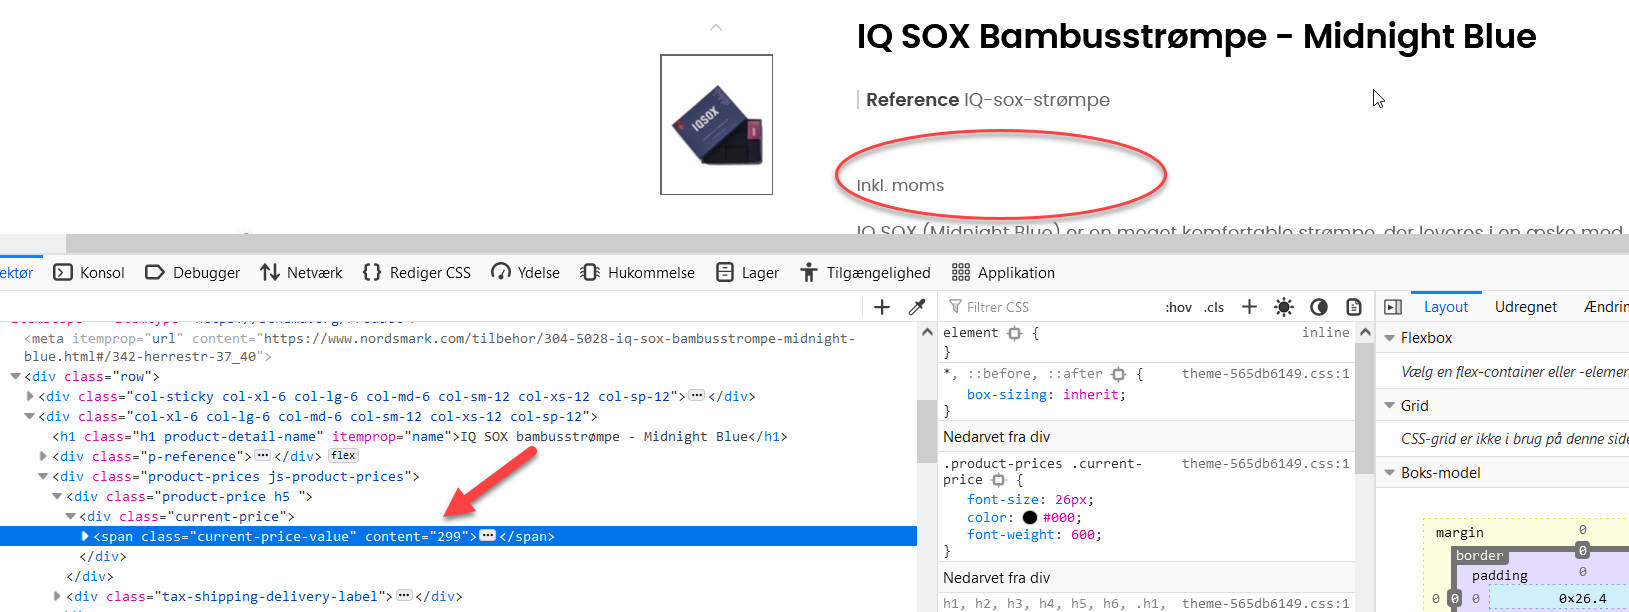Screen dimensions: 1629x612
Task: Collapse the div class="row" node
Action: point(15,377)
